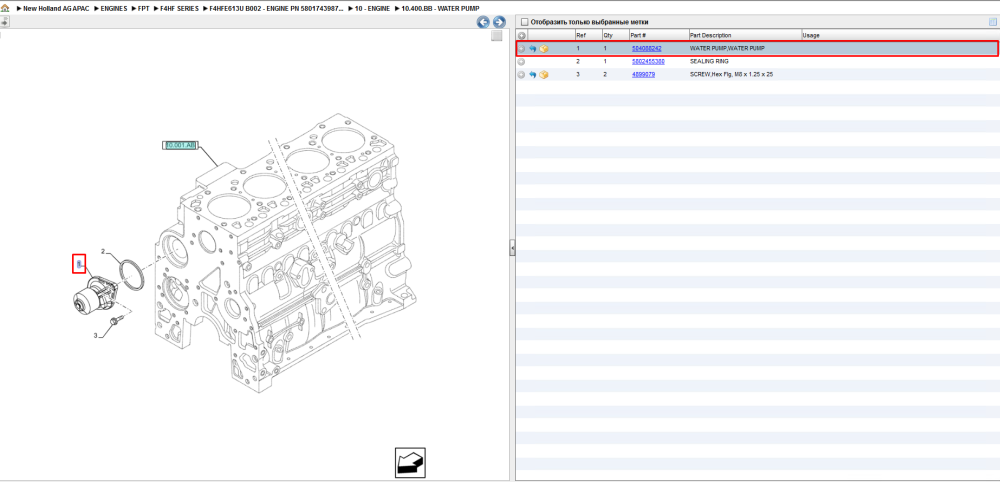The image size is (1000, 482).
Task: Go to the home icon in breadcrumb
Action: pyautogui.click(x=5, y=8)
